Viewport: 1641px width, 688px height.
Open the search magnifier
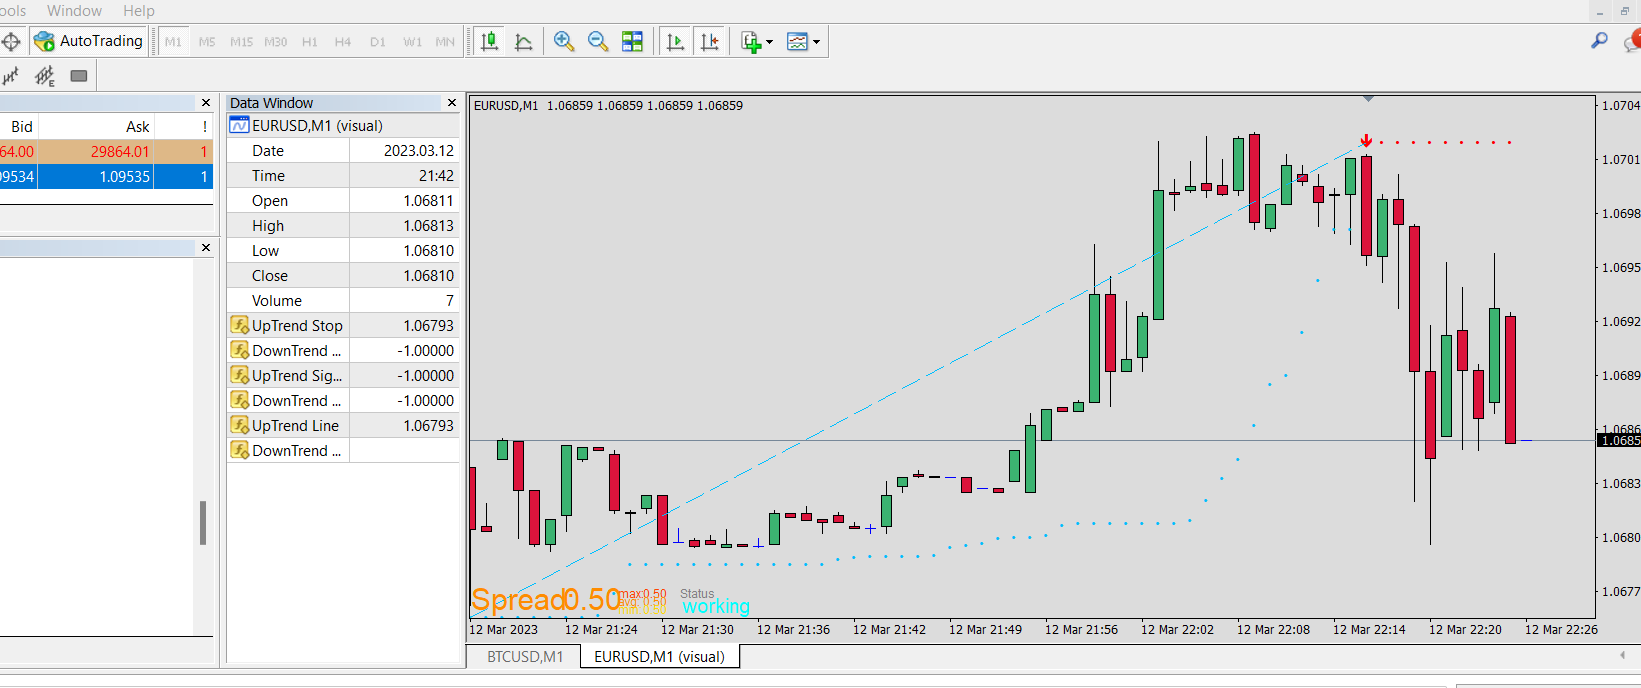click(x=1599, y=41)
